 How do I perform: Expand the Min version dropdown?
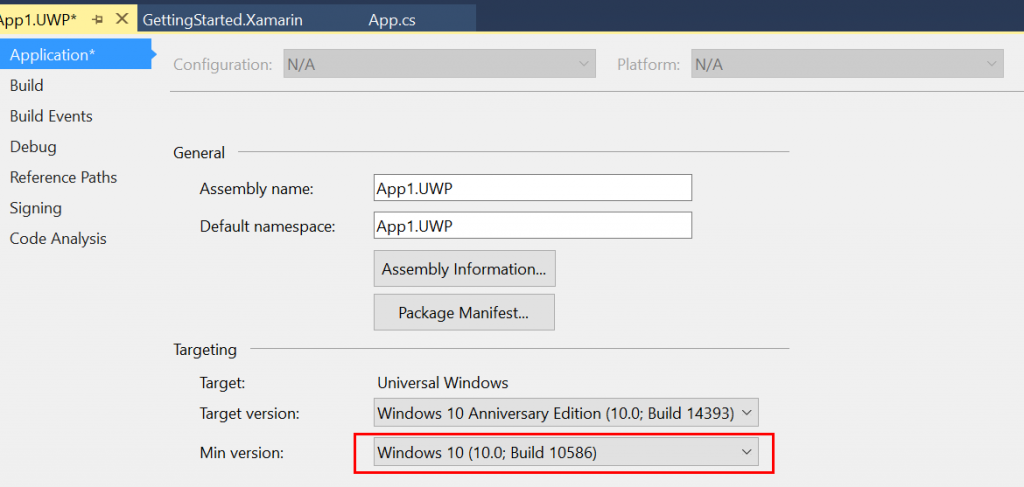(x=566, y=452)
